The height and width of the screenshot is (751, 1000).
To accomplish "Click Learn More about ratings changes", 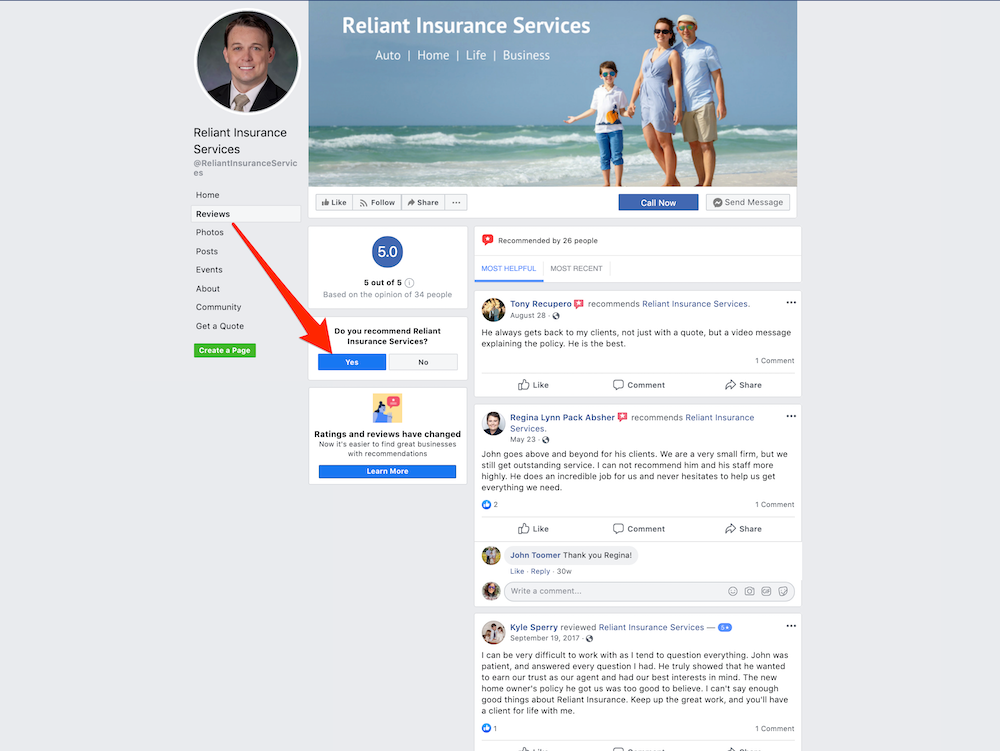I will coord(387,471).
